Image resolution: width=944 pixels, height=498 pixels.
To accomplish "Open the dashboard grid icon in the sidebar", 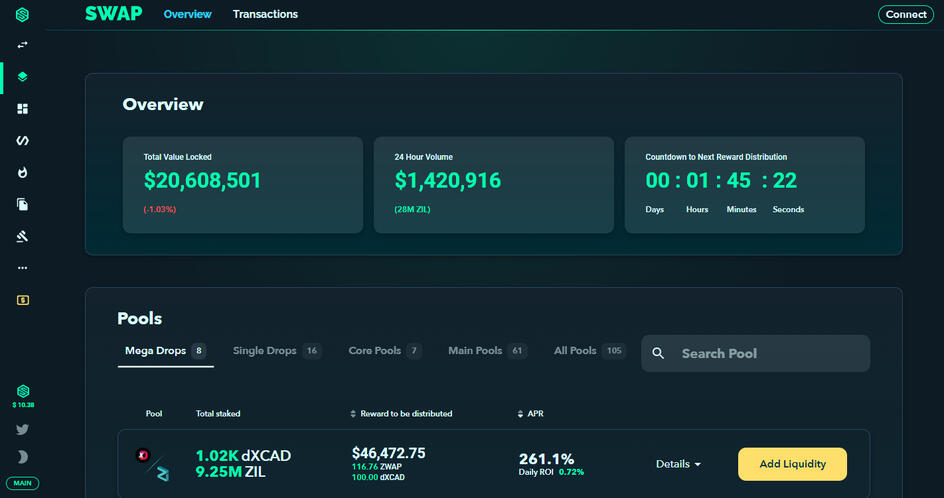I will (x=22, y=109).
